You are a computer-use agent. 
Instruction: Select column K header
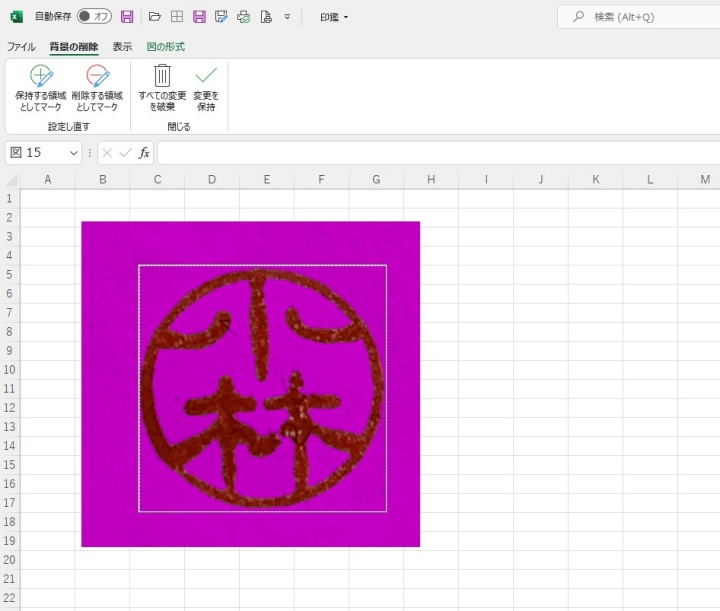tap(596, 179)
